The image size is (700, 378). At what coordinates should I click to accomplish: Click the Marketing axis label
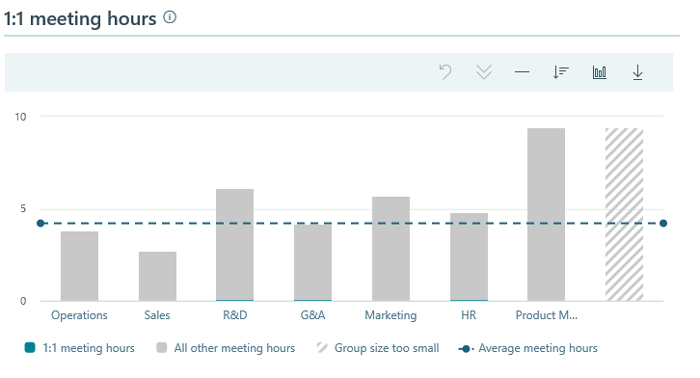pyautogui.click(x=391, y=315)
